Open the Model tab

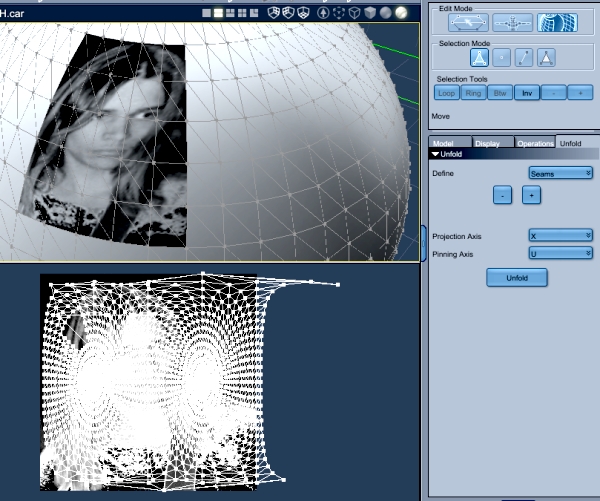point(450,142)
